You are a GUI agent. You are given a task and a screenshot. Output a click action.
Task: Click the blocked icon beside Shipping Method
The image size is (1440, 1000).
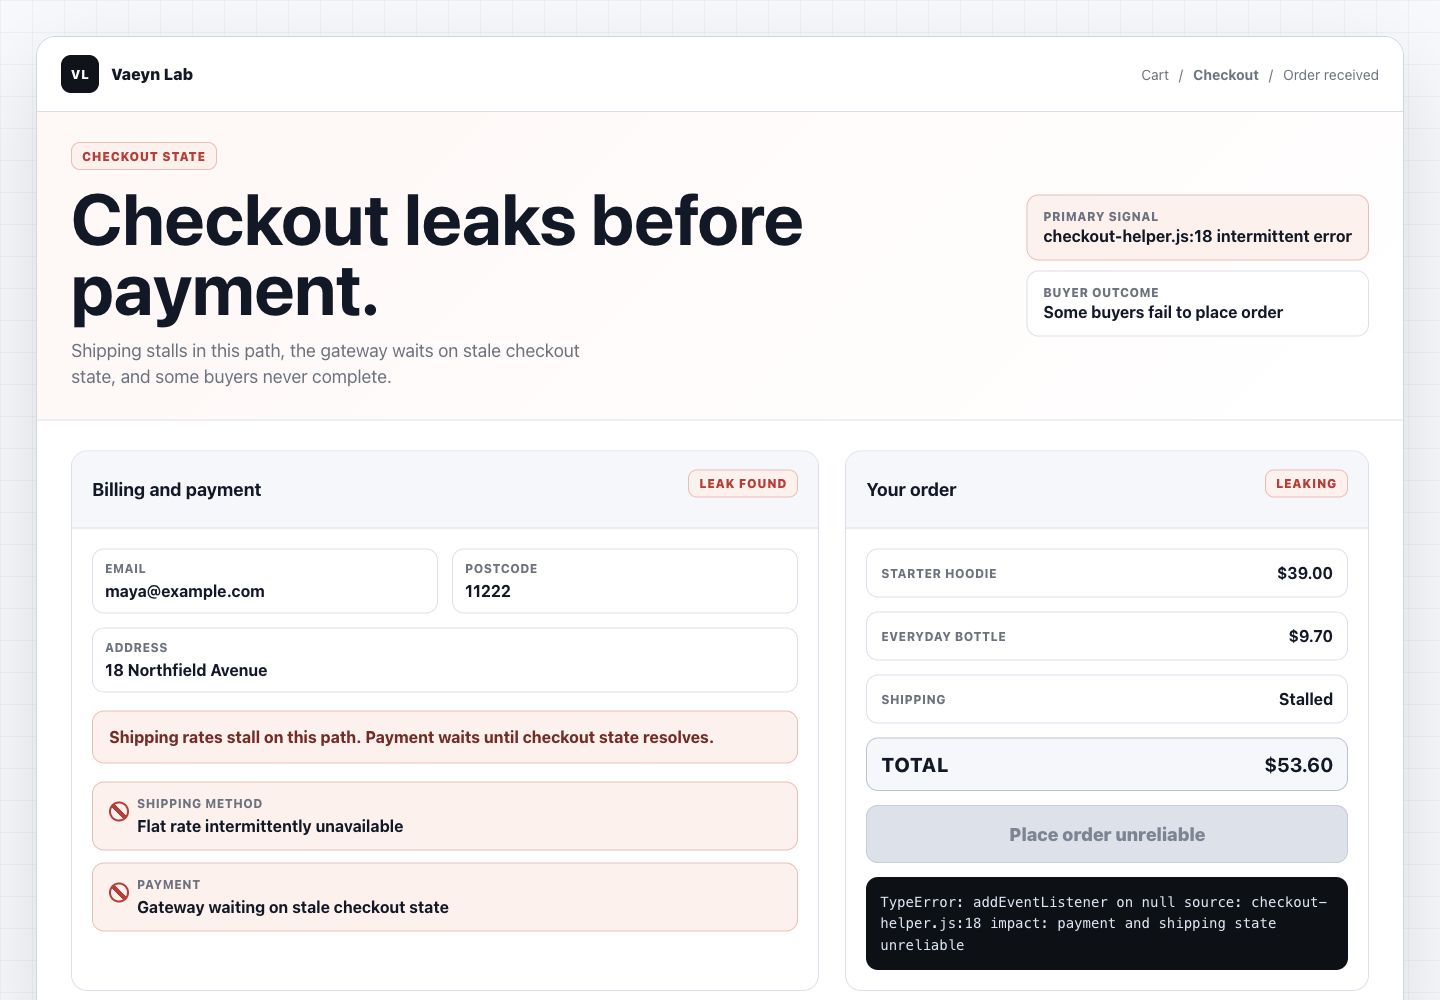pos(119,811)
